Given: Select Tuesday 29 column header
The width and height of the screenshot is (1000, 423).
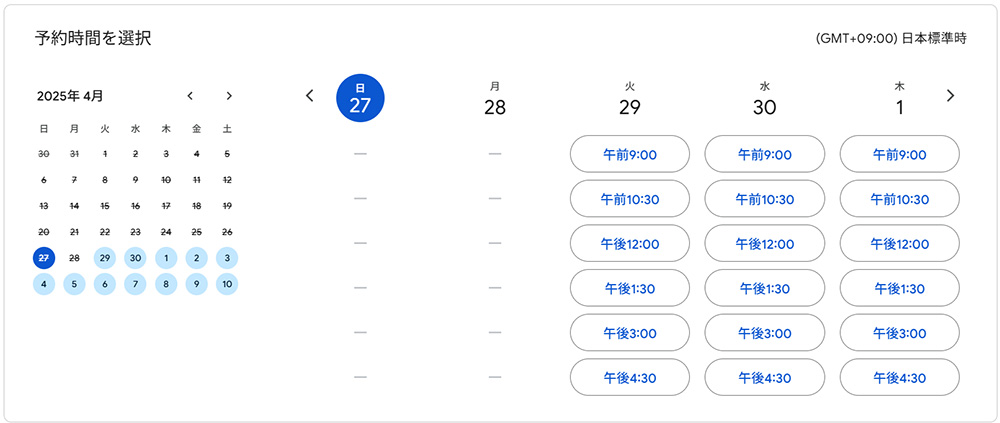Looking at the screenshot, I should (629, 100).
